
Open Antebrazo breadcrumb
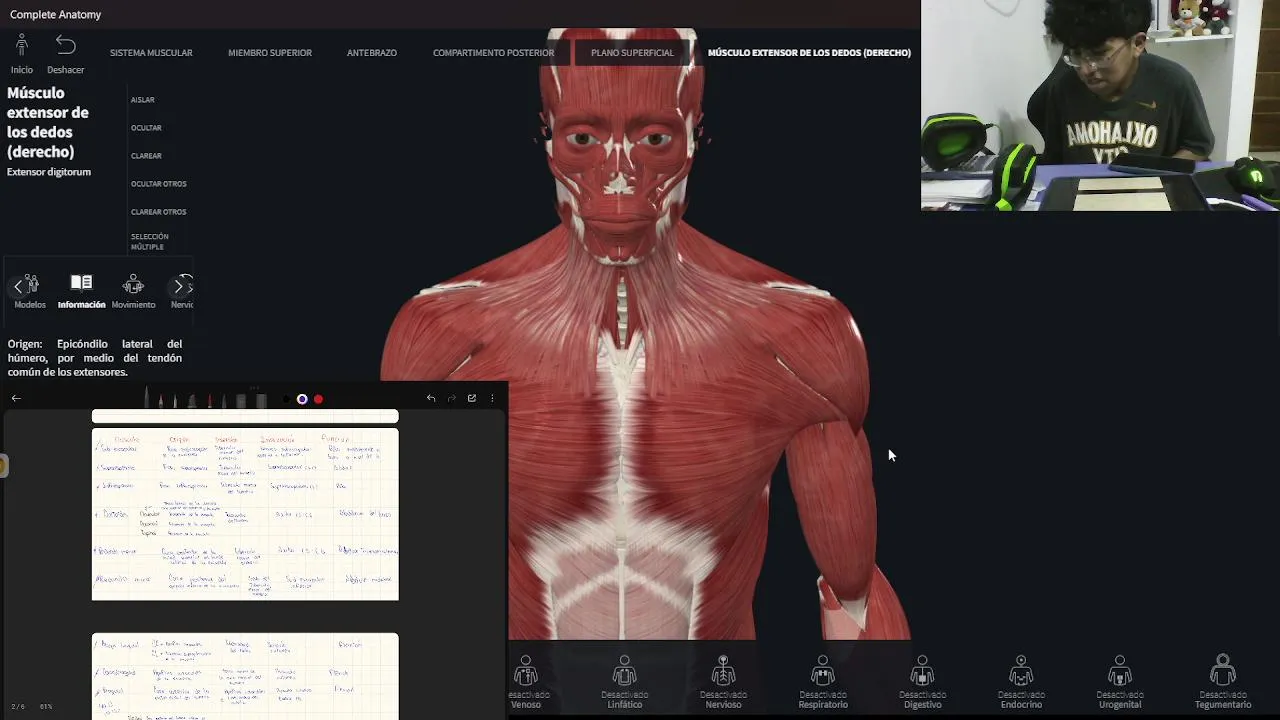(372, 53)
